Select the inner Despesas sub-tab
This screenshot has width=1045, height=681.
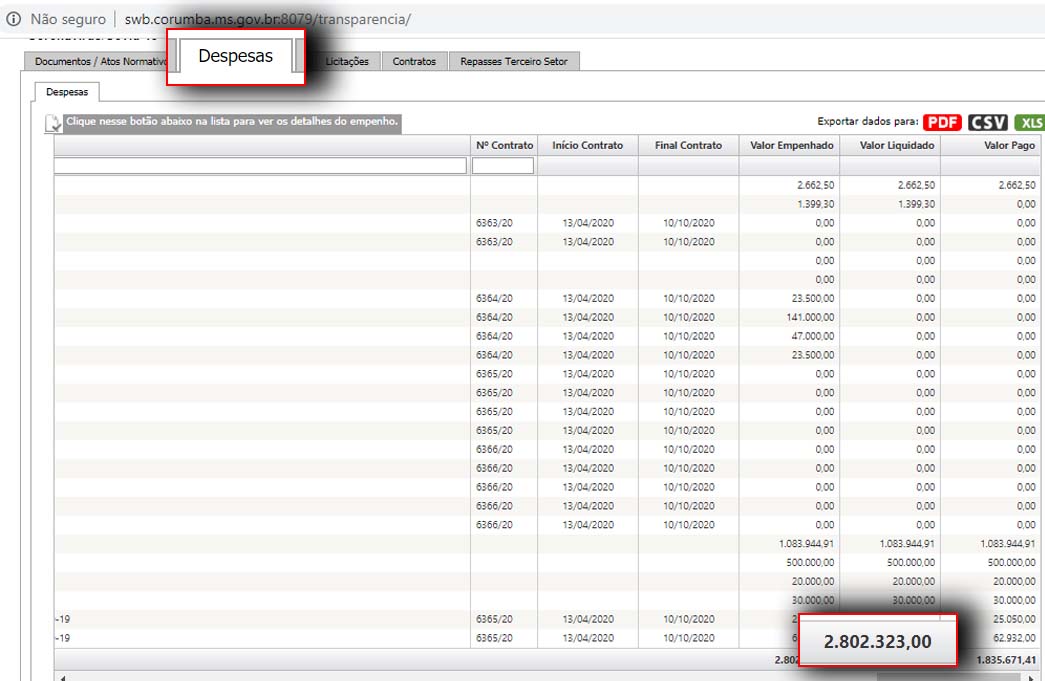point(67,92)
